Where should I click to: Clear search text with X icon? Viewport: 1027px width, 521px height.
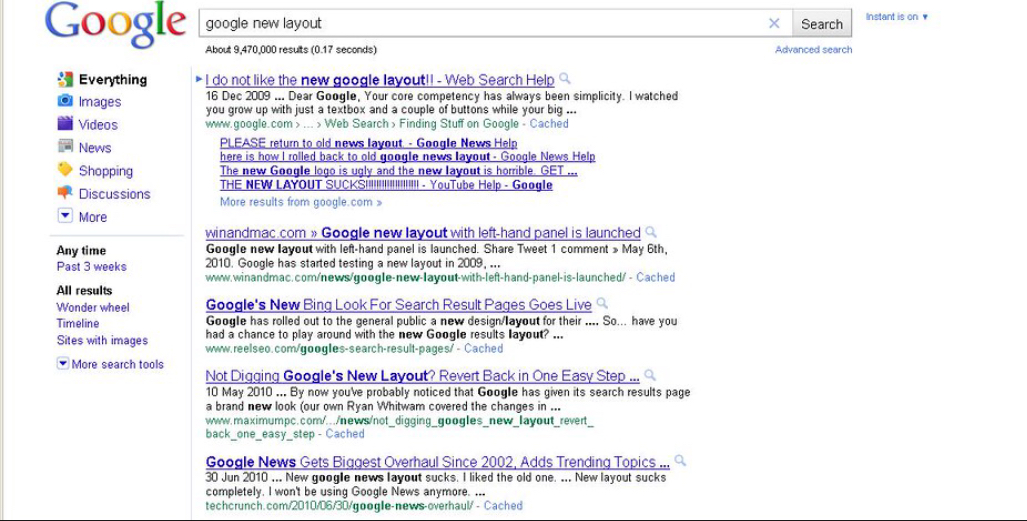[x=774, y=23]
